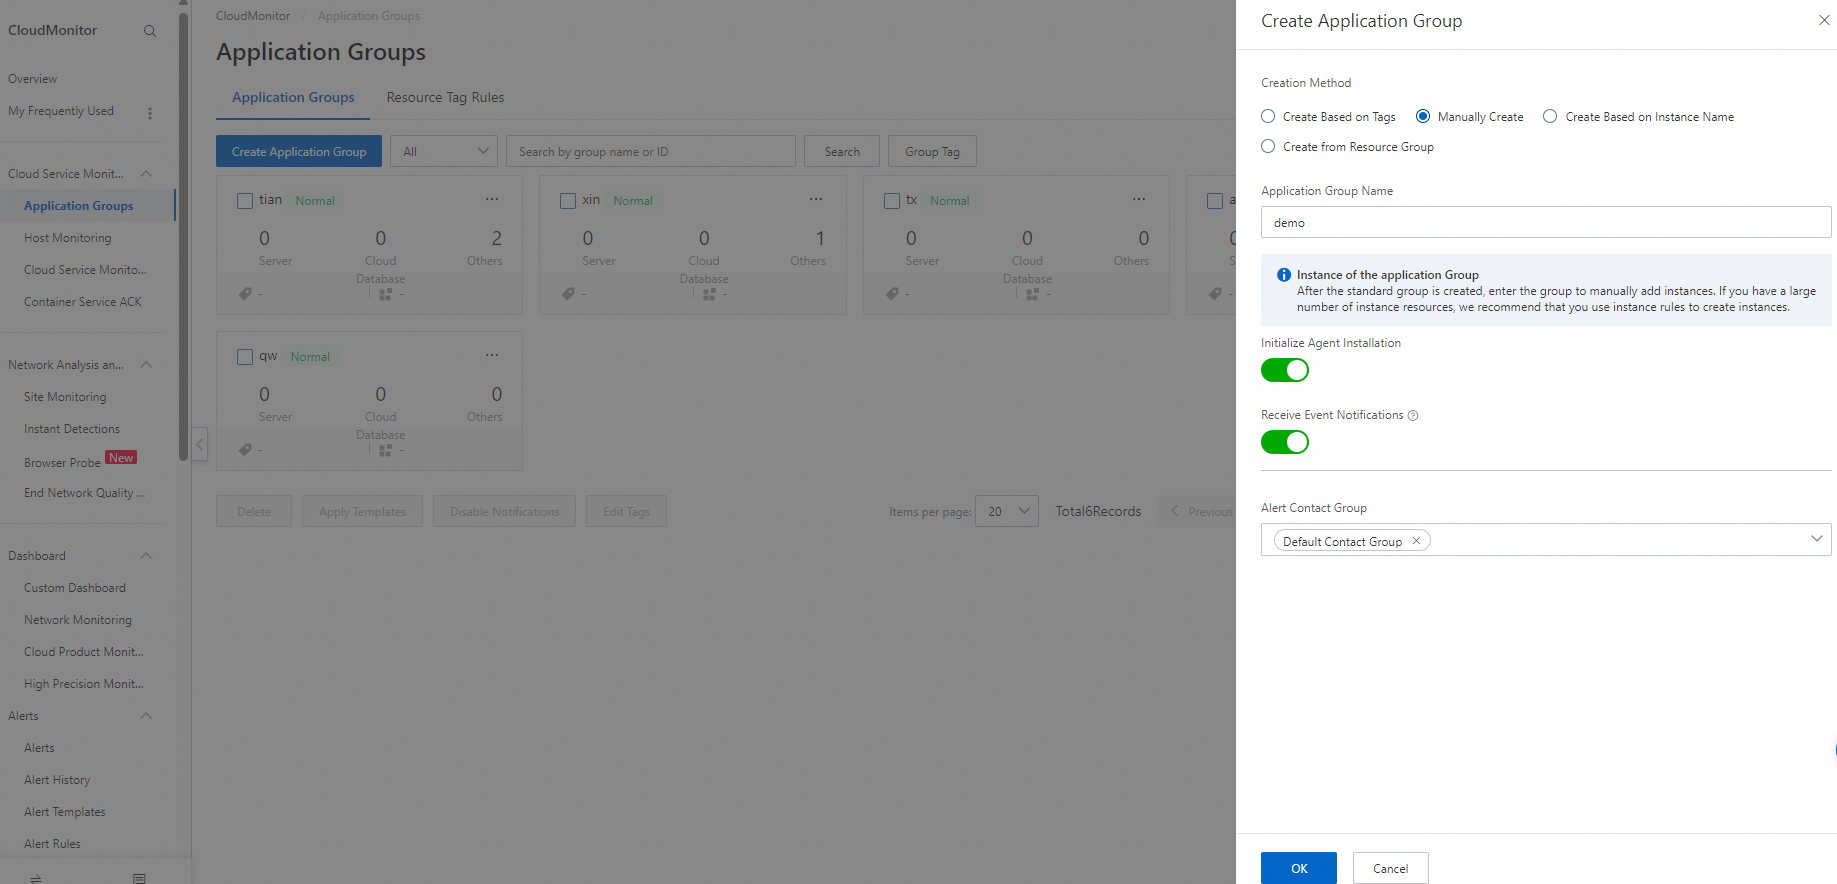Screen dimensions: 1837x884
Task: Open the All filter dropdown
Action: [x=444, y=151]
